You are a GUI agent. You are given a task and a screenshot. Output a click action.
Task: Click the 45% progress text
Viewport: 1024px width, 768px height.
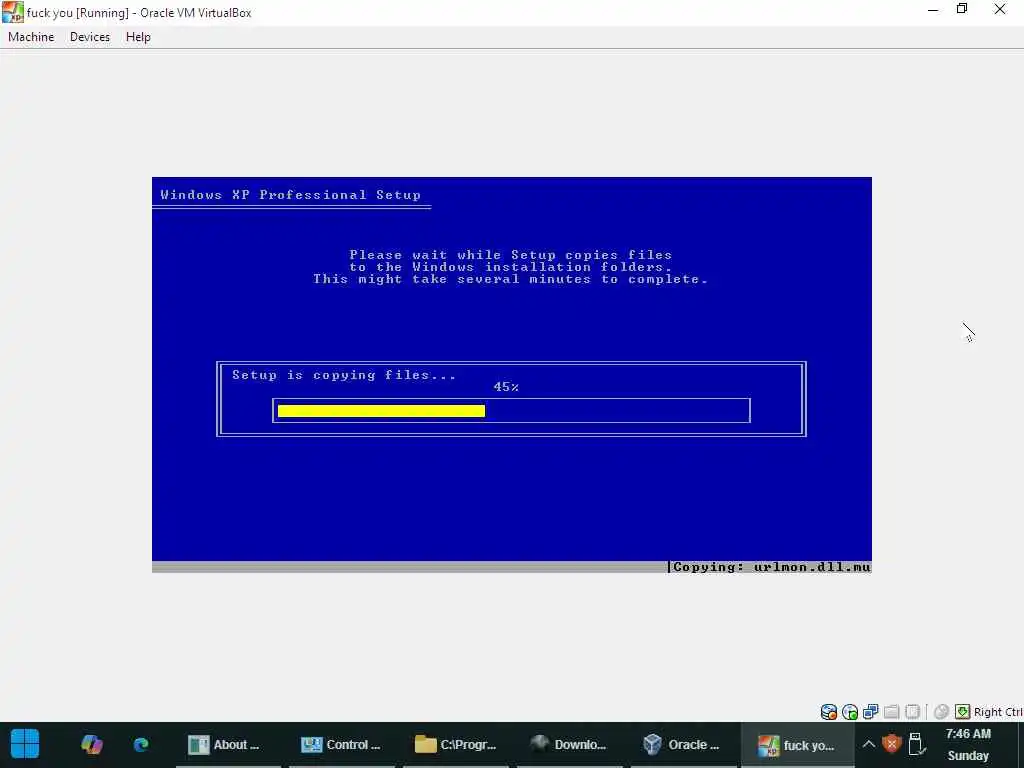(506, 387)
